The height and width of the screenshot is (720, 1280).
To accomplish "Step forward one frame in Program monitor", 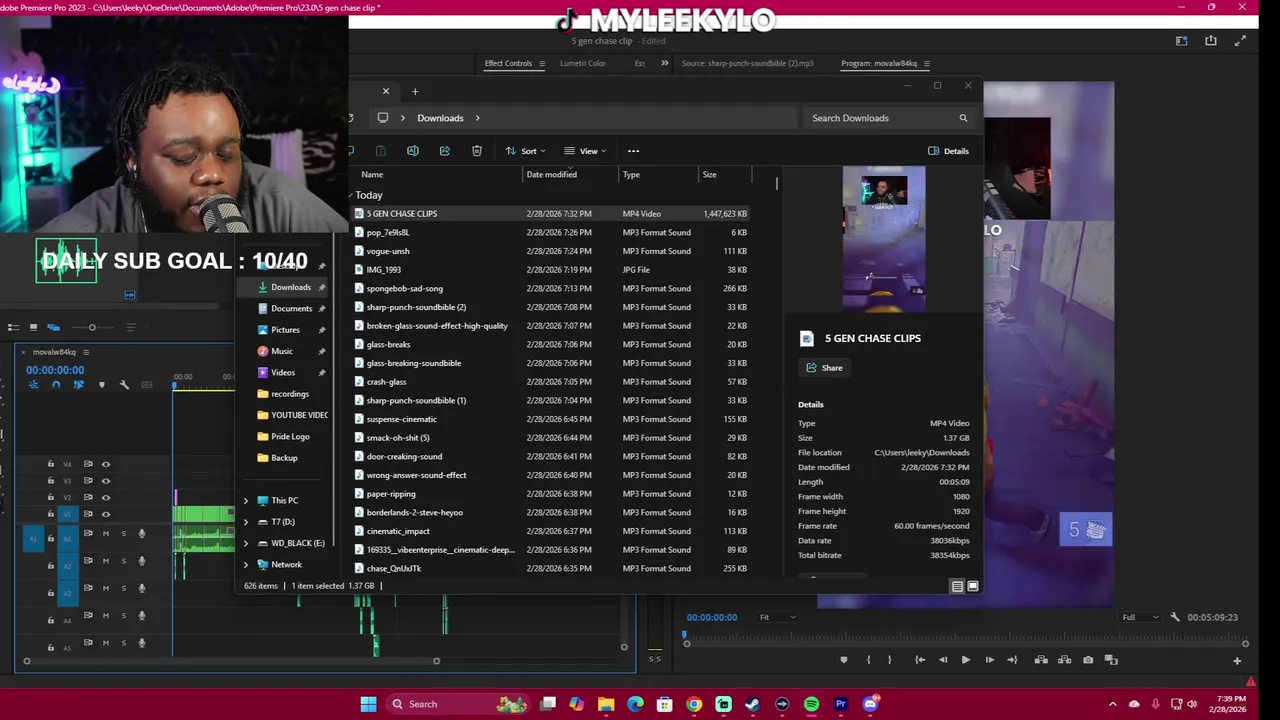I will pos(988,660).
